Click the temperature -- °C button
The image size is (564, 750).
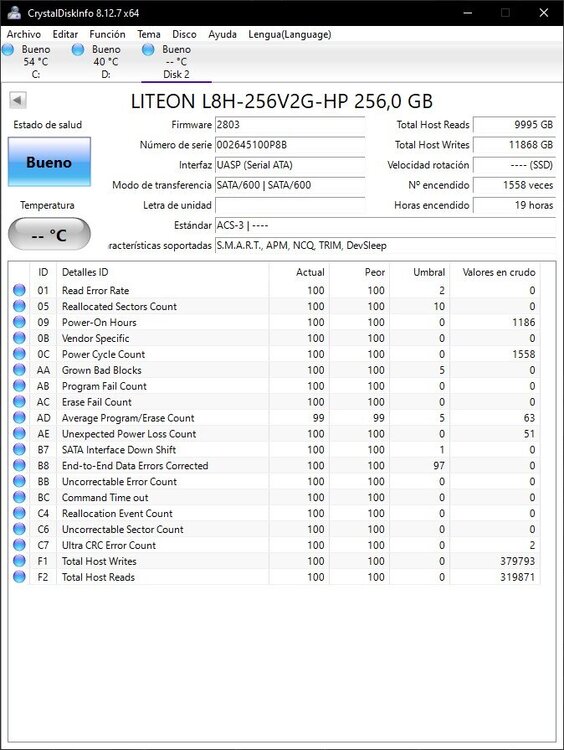(x=49, y=234)
